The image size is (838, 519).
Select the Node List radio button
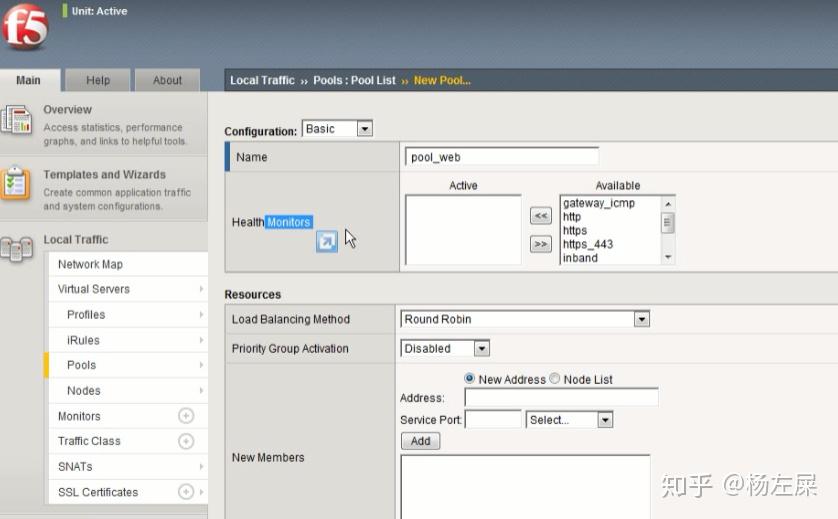pos(555,378)
